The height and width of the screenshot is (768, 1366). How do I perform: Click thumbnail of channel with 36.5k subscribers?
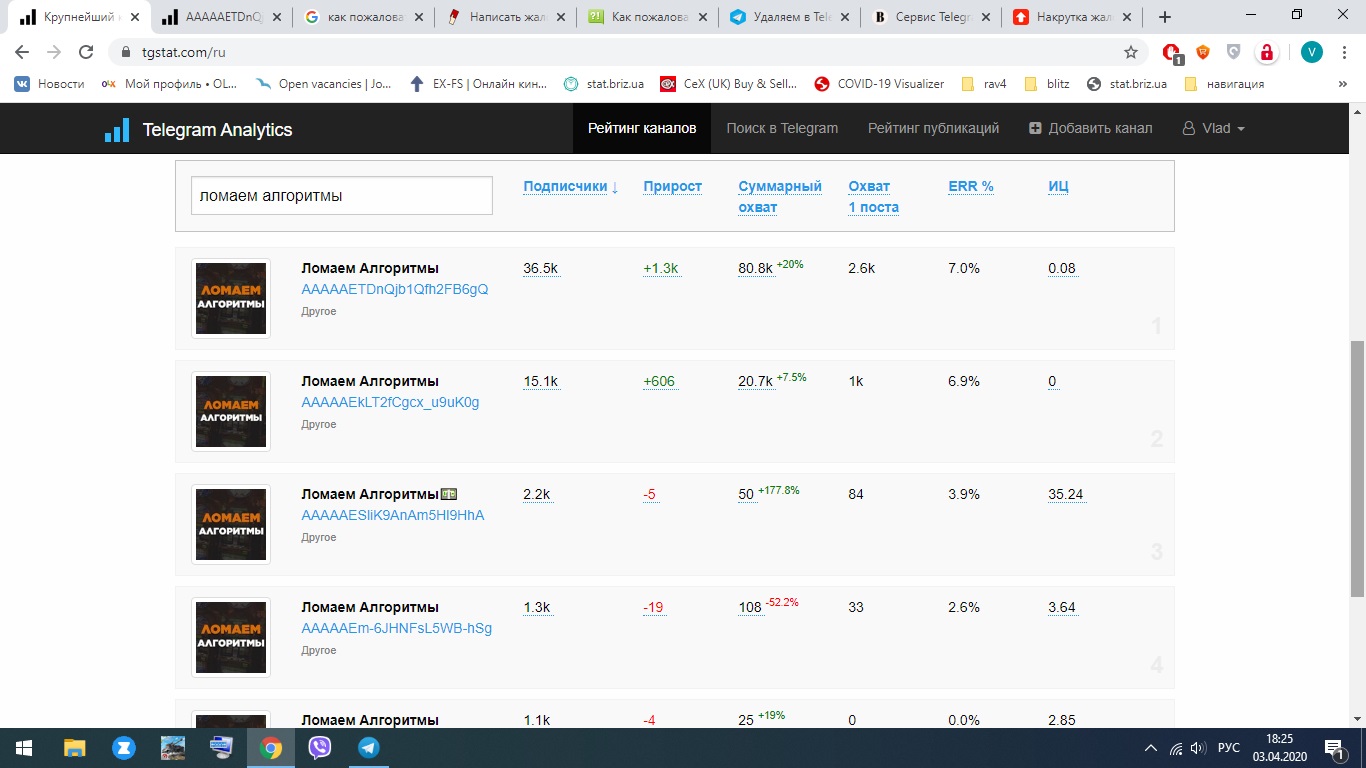pos(231,298)
